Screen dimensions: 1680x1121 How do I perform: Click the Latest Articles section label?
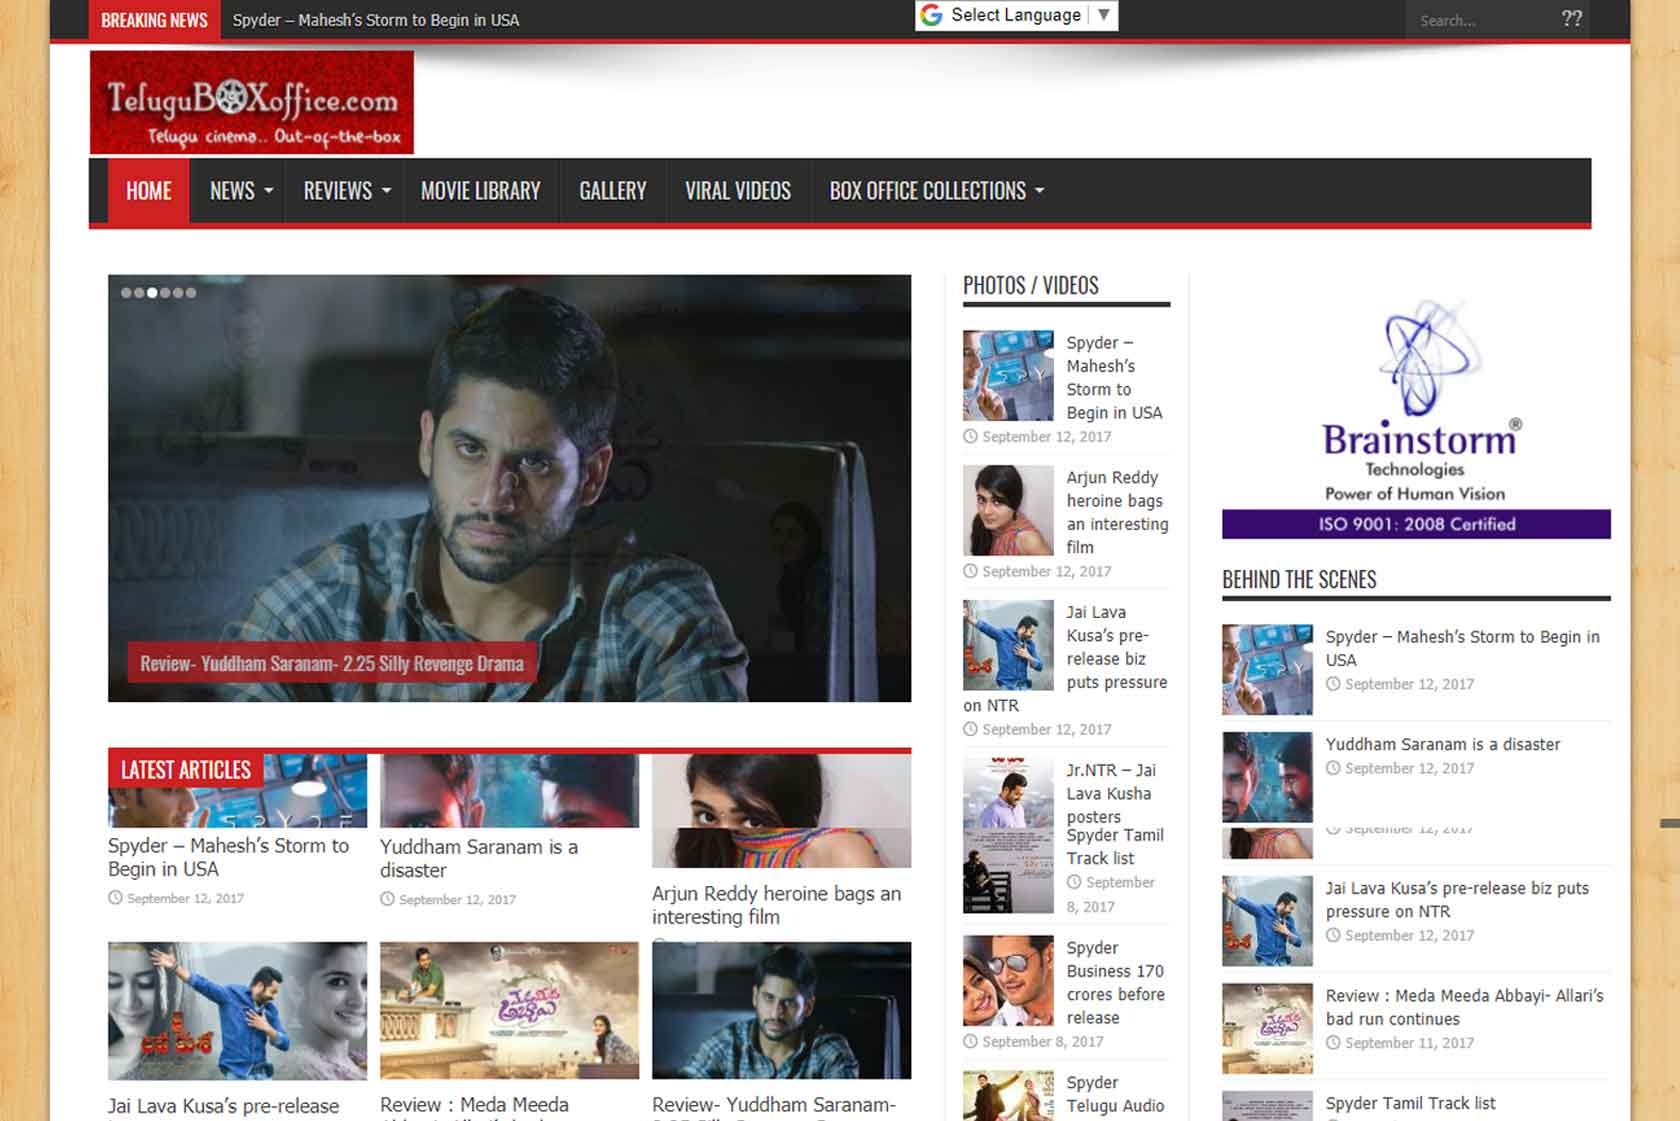point(186,770)
